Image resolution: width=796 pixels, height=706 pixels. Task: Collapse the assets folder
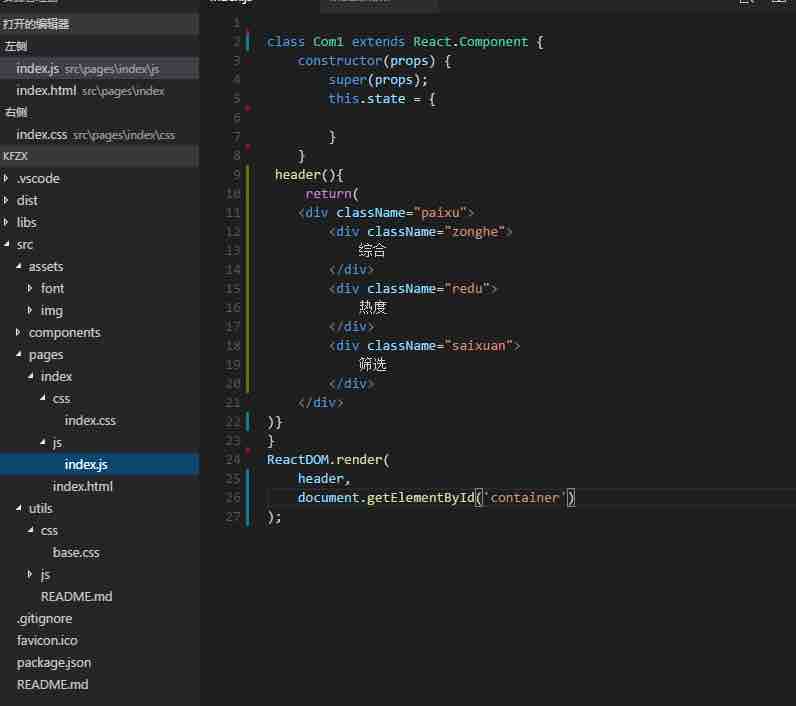pos(45,267)
